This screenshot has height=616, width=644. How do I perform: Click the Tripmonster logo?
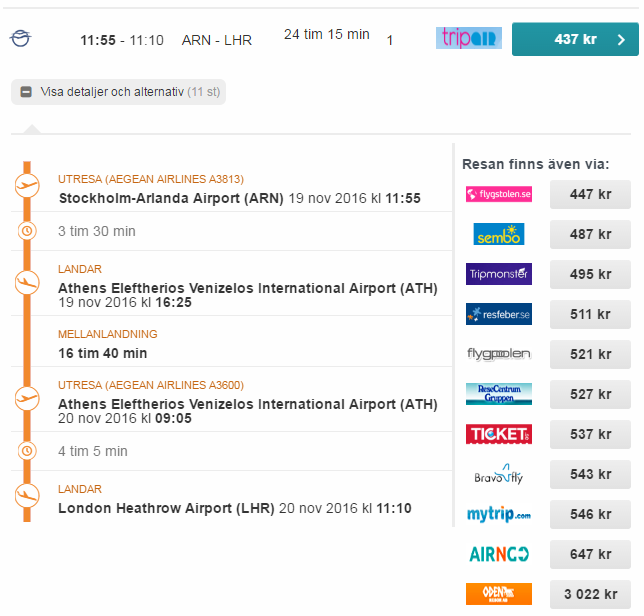point(499,274)
